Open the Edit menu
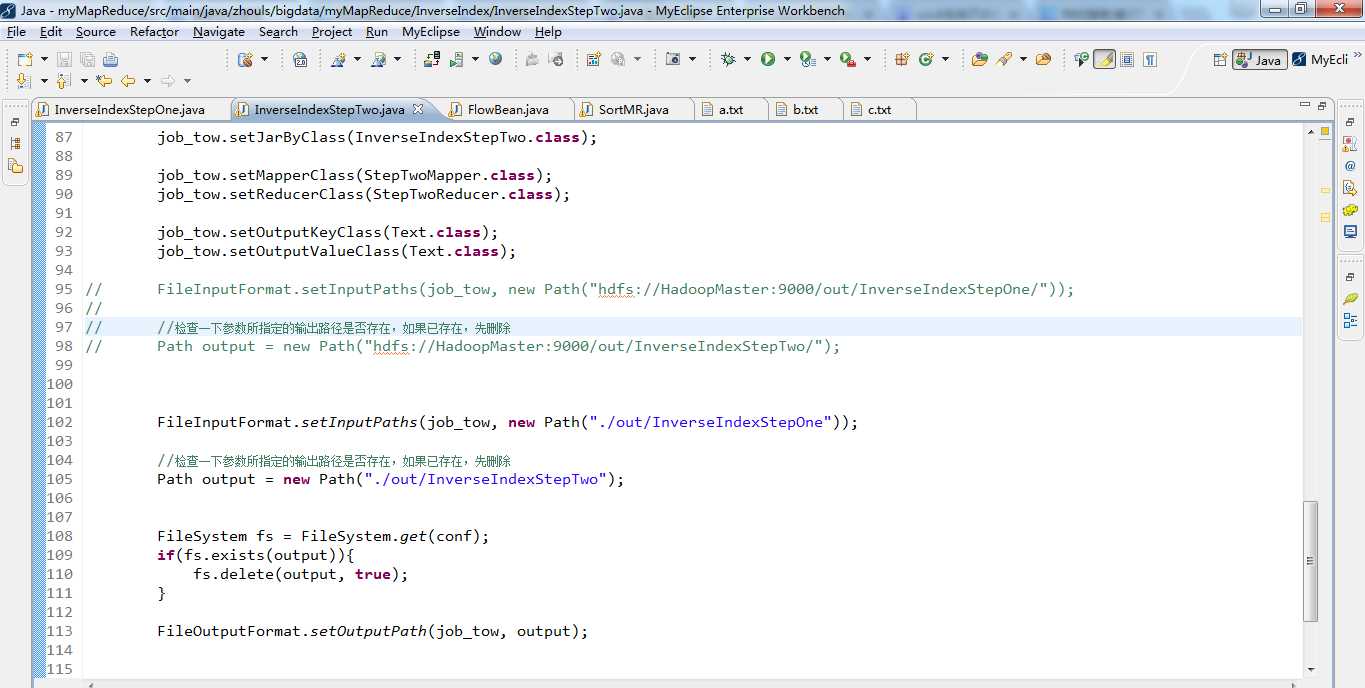Image resolution: width=1365 pixels, height=688 pixels. tap(51, 32)
